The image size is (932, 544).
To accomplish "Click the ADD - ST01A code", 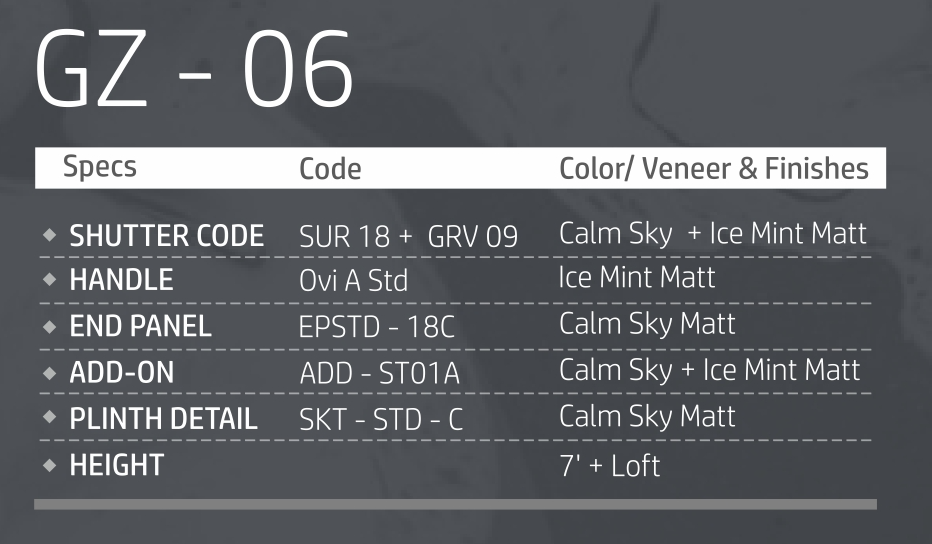I will (380, 373).
